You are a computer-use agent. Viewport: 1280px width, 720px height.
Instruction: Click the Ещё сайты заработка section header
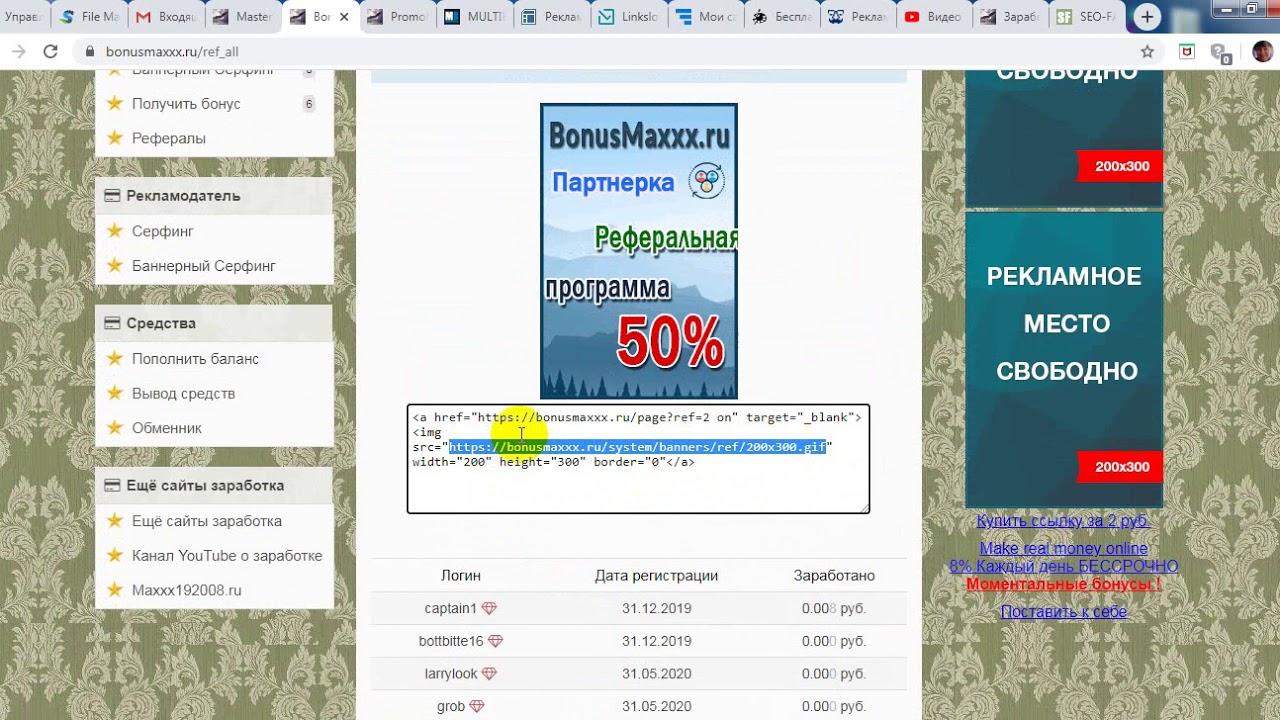(214, 485)
